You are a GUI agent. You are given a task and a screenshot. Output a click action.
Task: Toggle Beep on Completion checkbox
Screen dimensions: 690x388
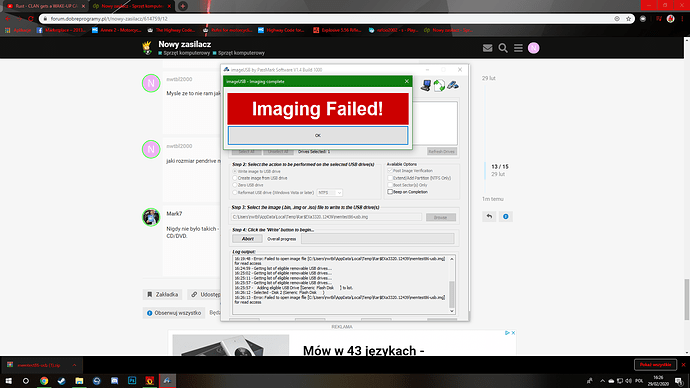(x=390, y=192)
